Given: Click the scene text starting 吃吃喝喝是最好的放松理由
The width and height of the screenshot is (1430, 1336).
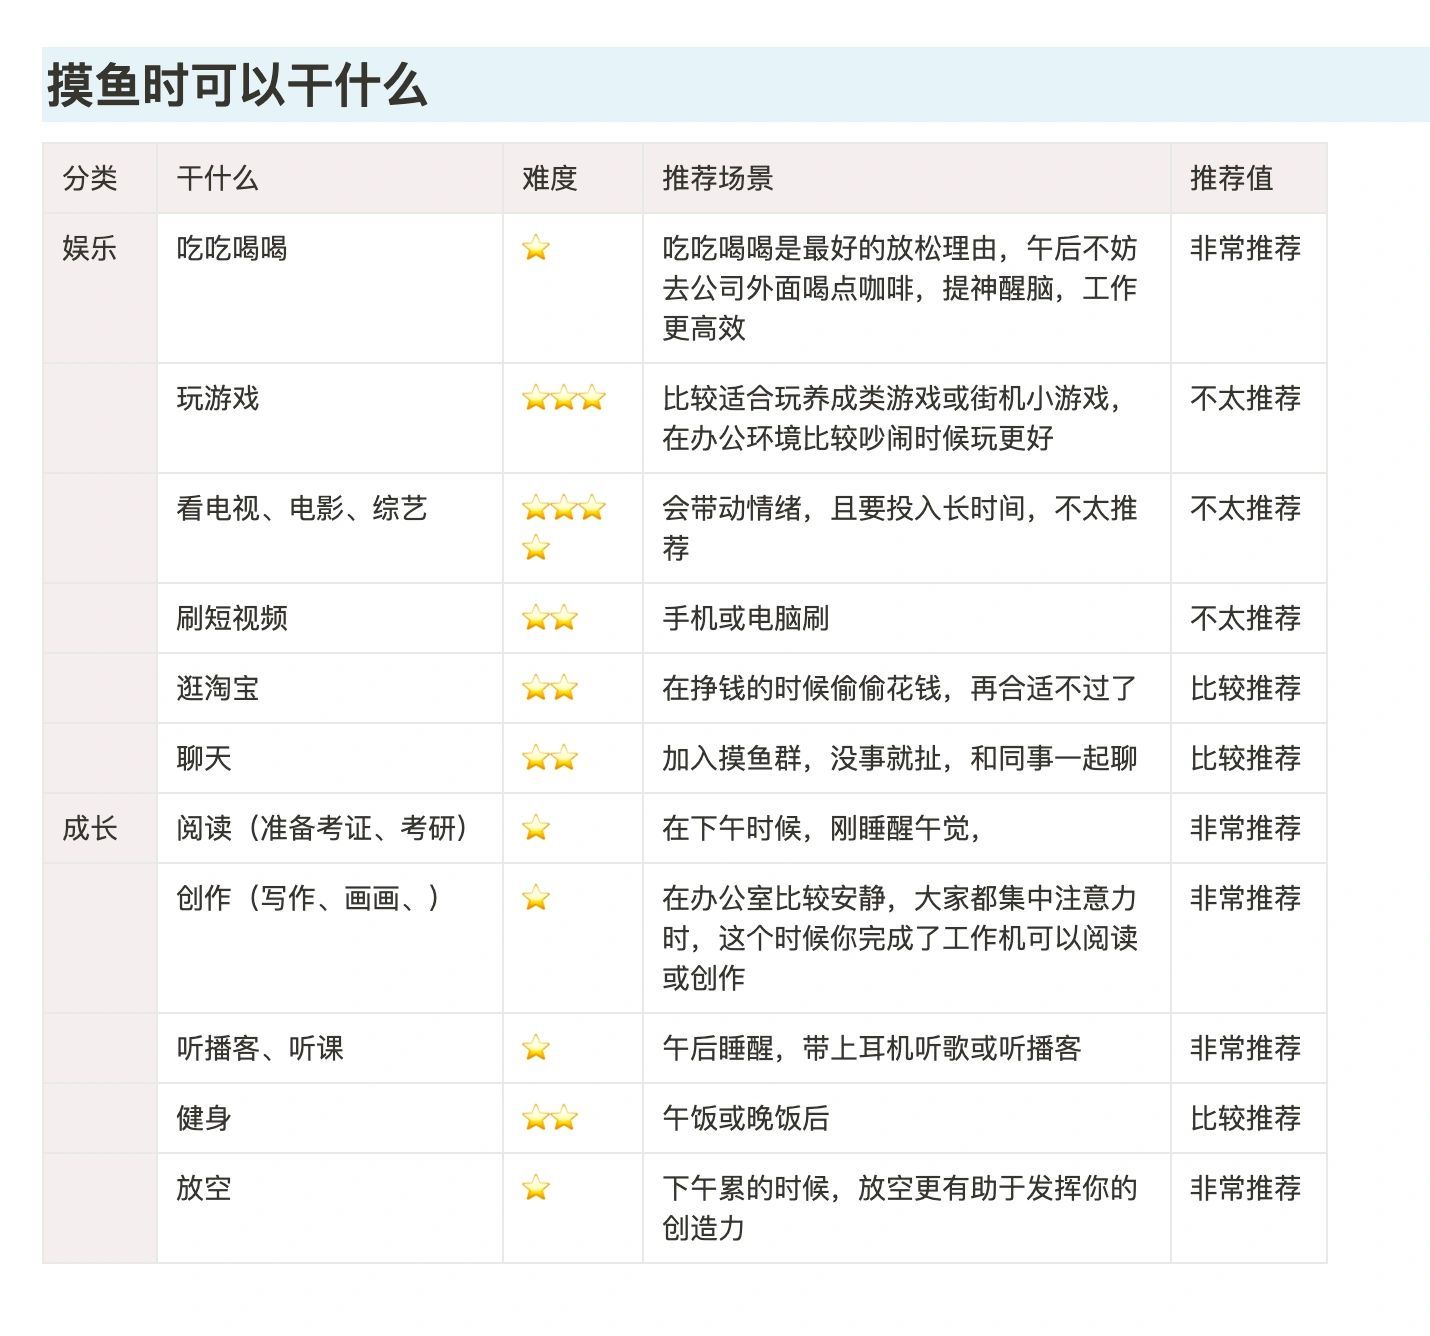Looking at the screenshot, I should [900, 288].
